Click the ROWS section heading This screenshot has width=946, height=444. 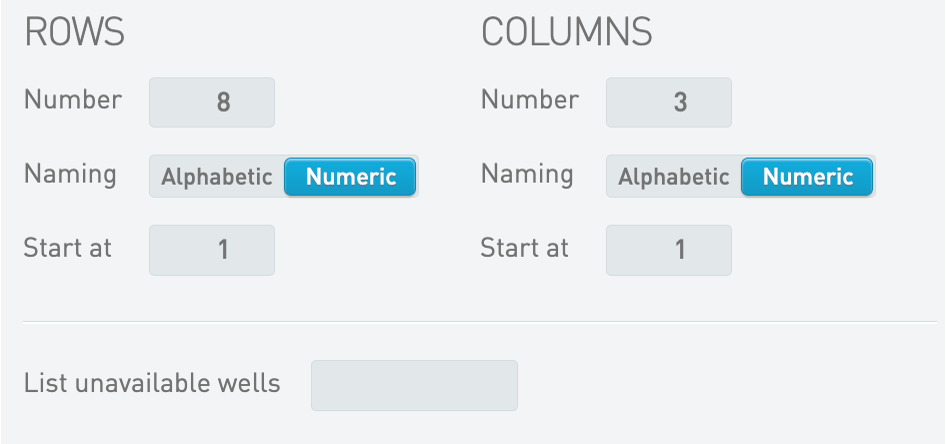click(75, 33)
